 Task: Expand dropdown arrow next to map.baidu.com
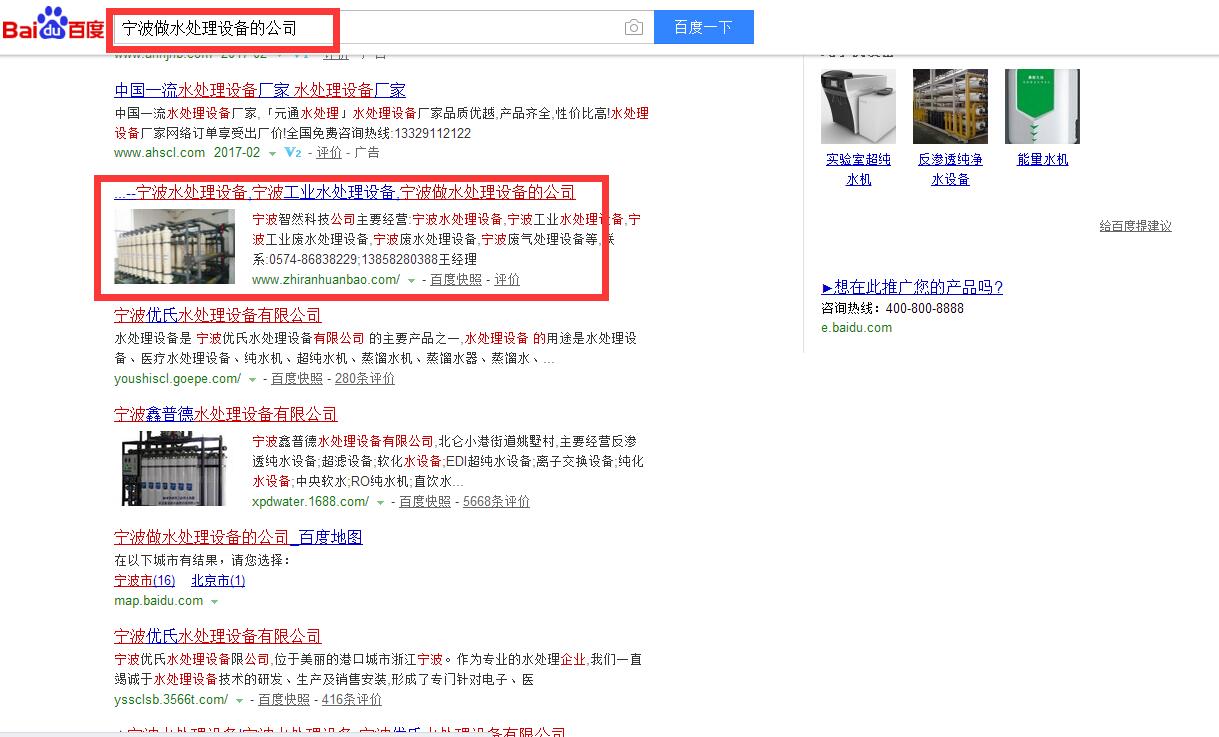tap(214, 603)
